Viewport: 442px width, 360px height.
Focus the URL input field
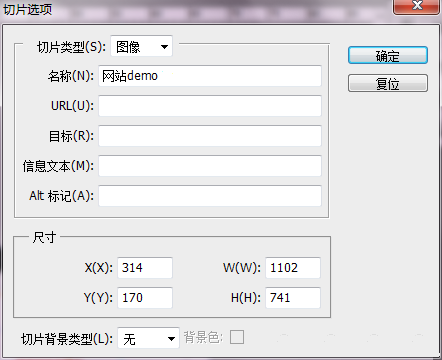pyautogui.click(x=210, y=106)
